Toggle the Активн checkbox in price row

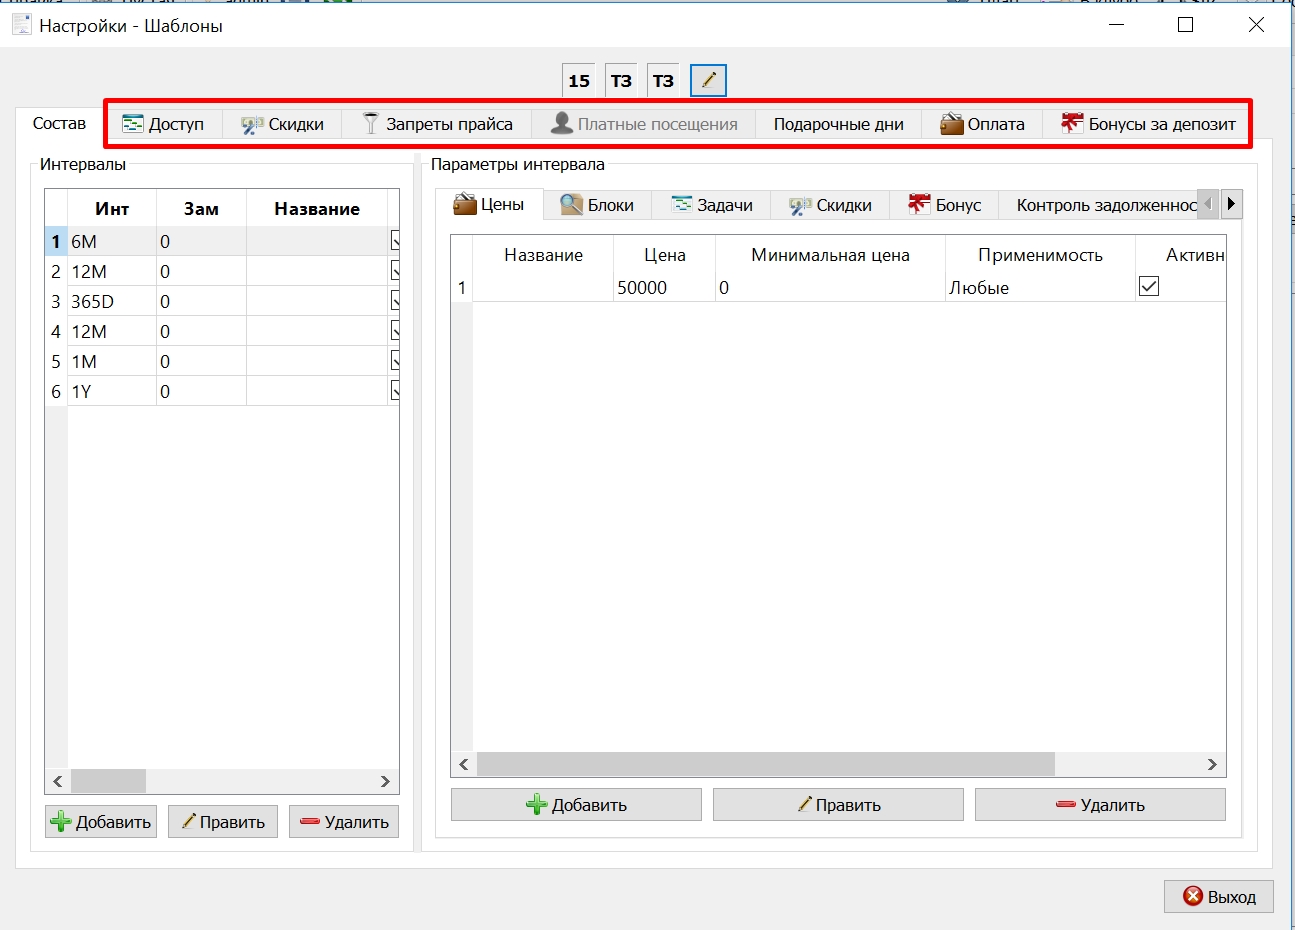[x=1149, y=287]
